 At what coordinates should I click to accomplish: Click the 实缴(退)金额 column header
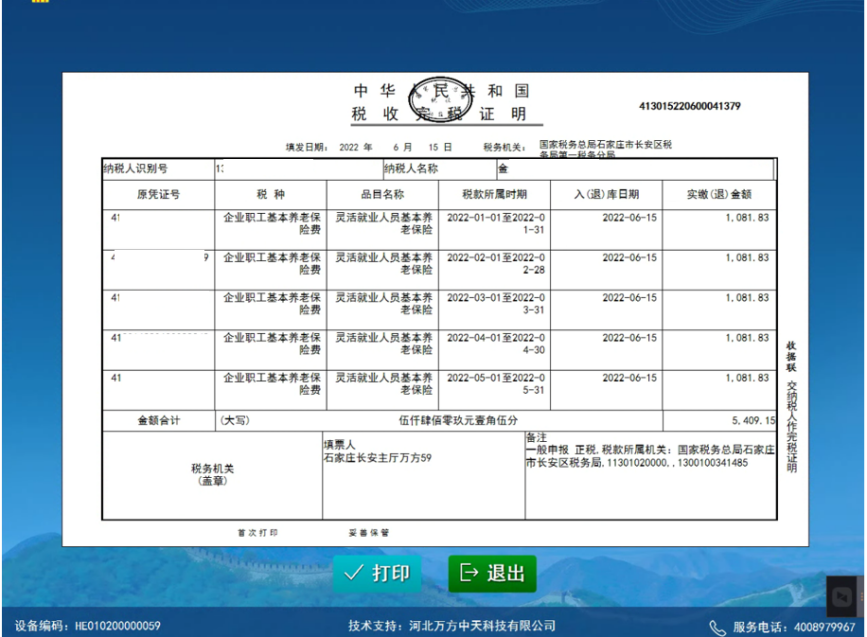(718, 194)
